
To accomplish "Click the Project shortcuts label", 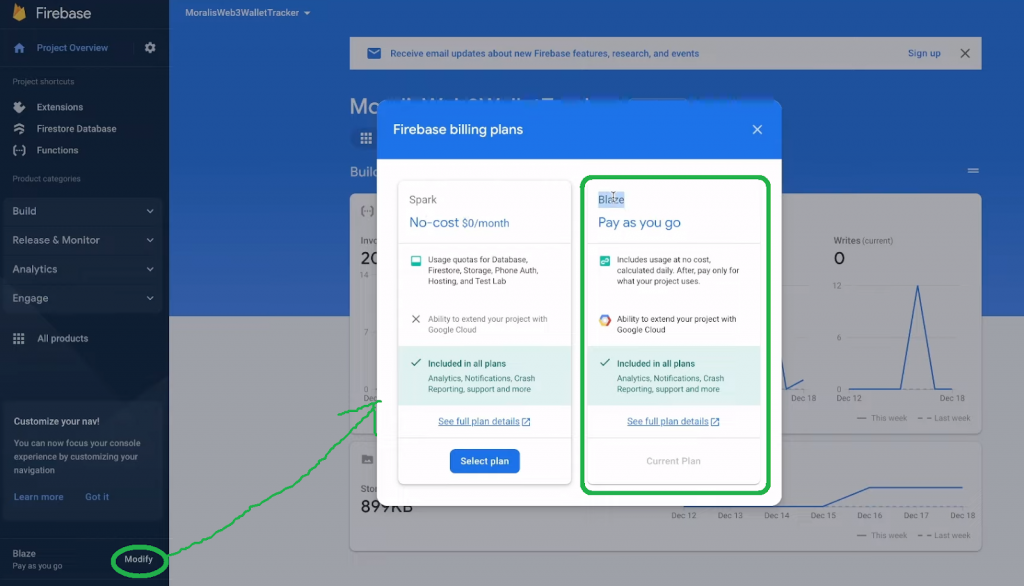I will [43, 82].
